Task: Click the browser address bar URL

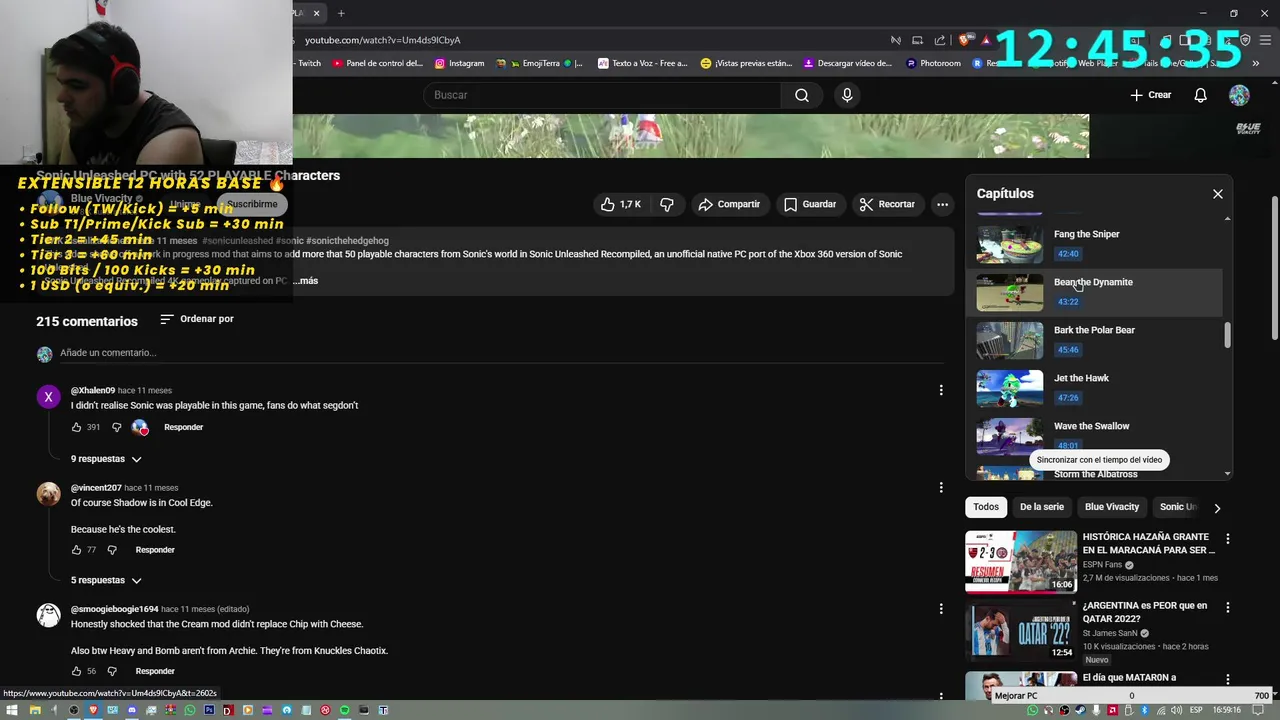Action: 382,40
